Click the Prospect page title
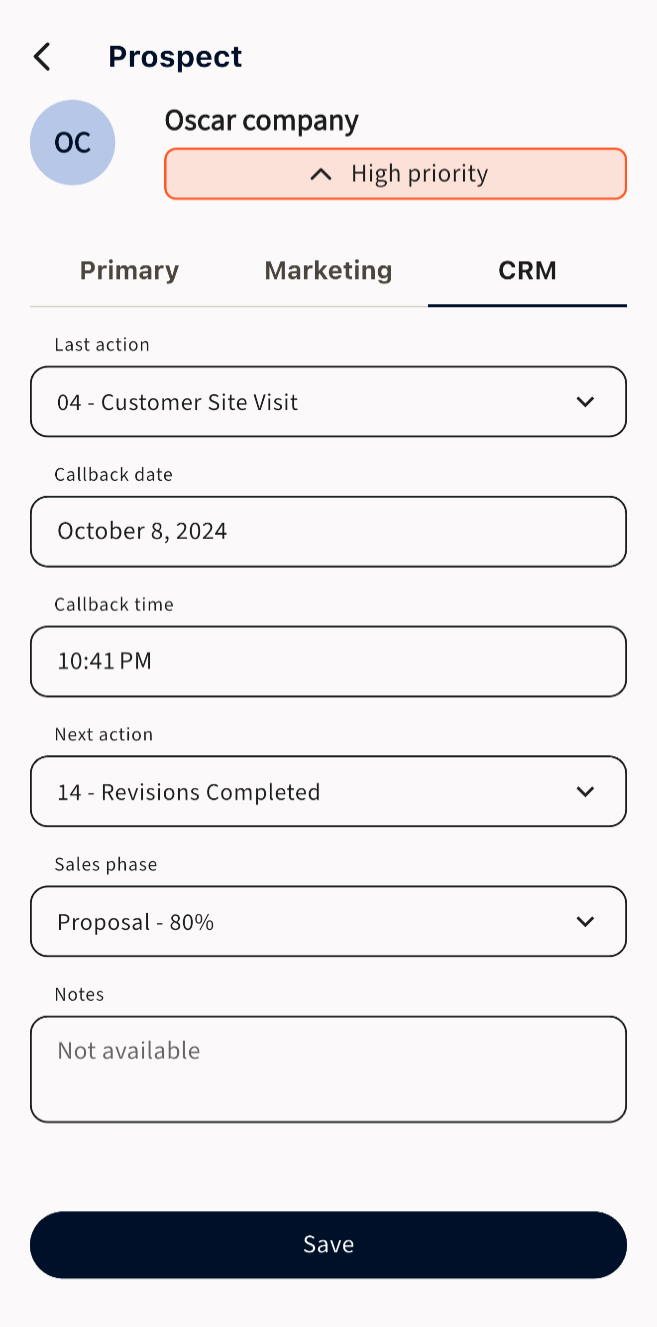The image size is (657, 1327). click(175, 57)
